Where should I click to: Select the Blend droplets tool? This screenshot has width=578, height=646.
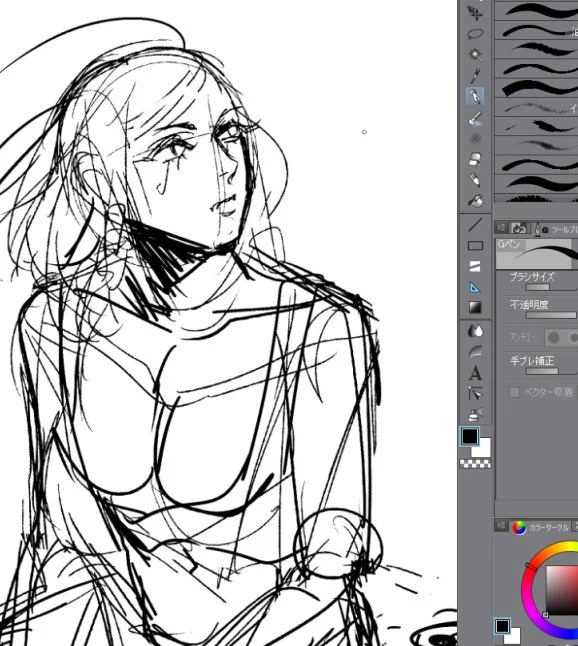point(475,331)
